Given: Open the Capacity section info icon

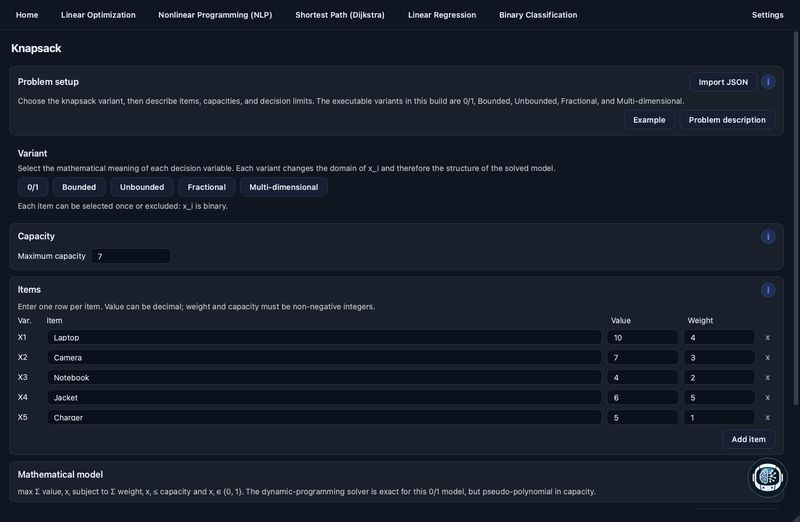Looking at the screenshot, I should point(768,236).
